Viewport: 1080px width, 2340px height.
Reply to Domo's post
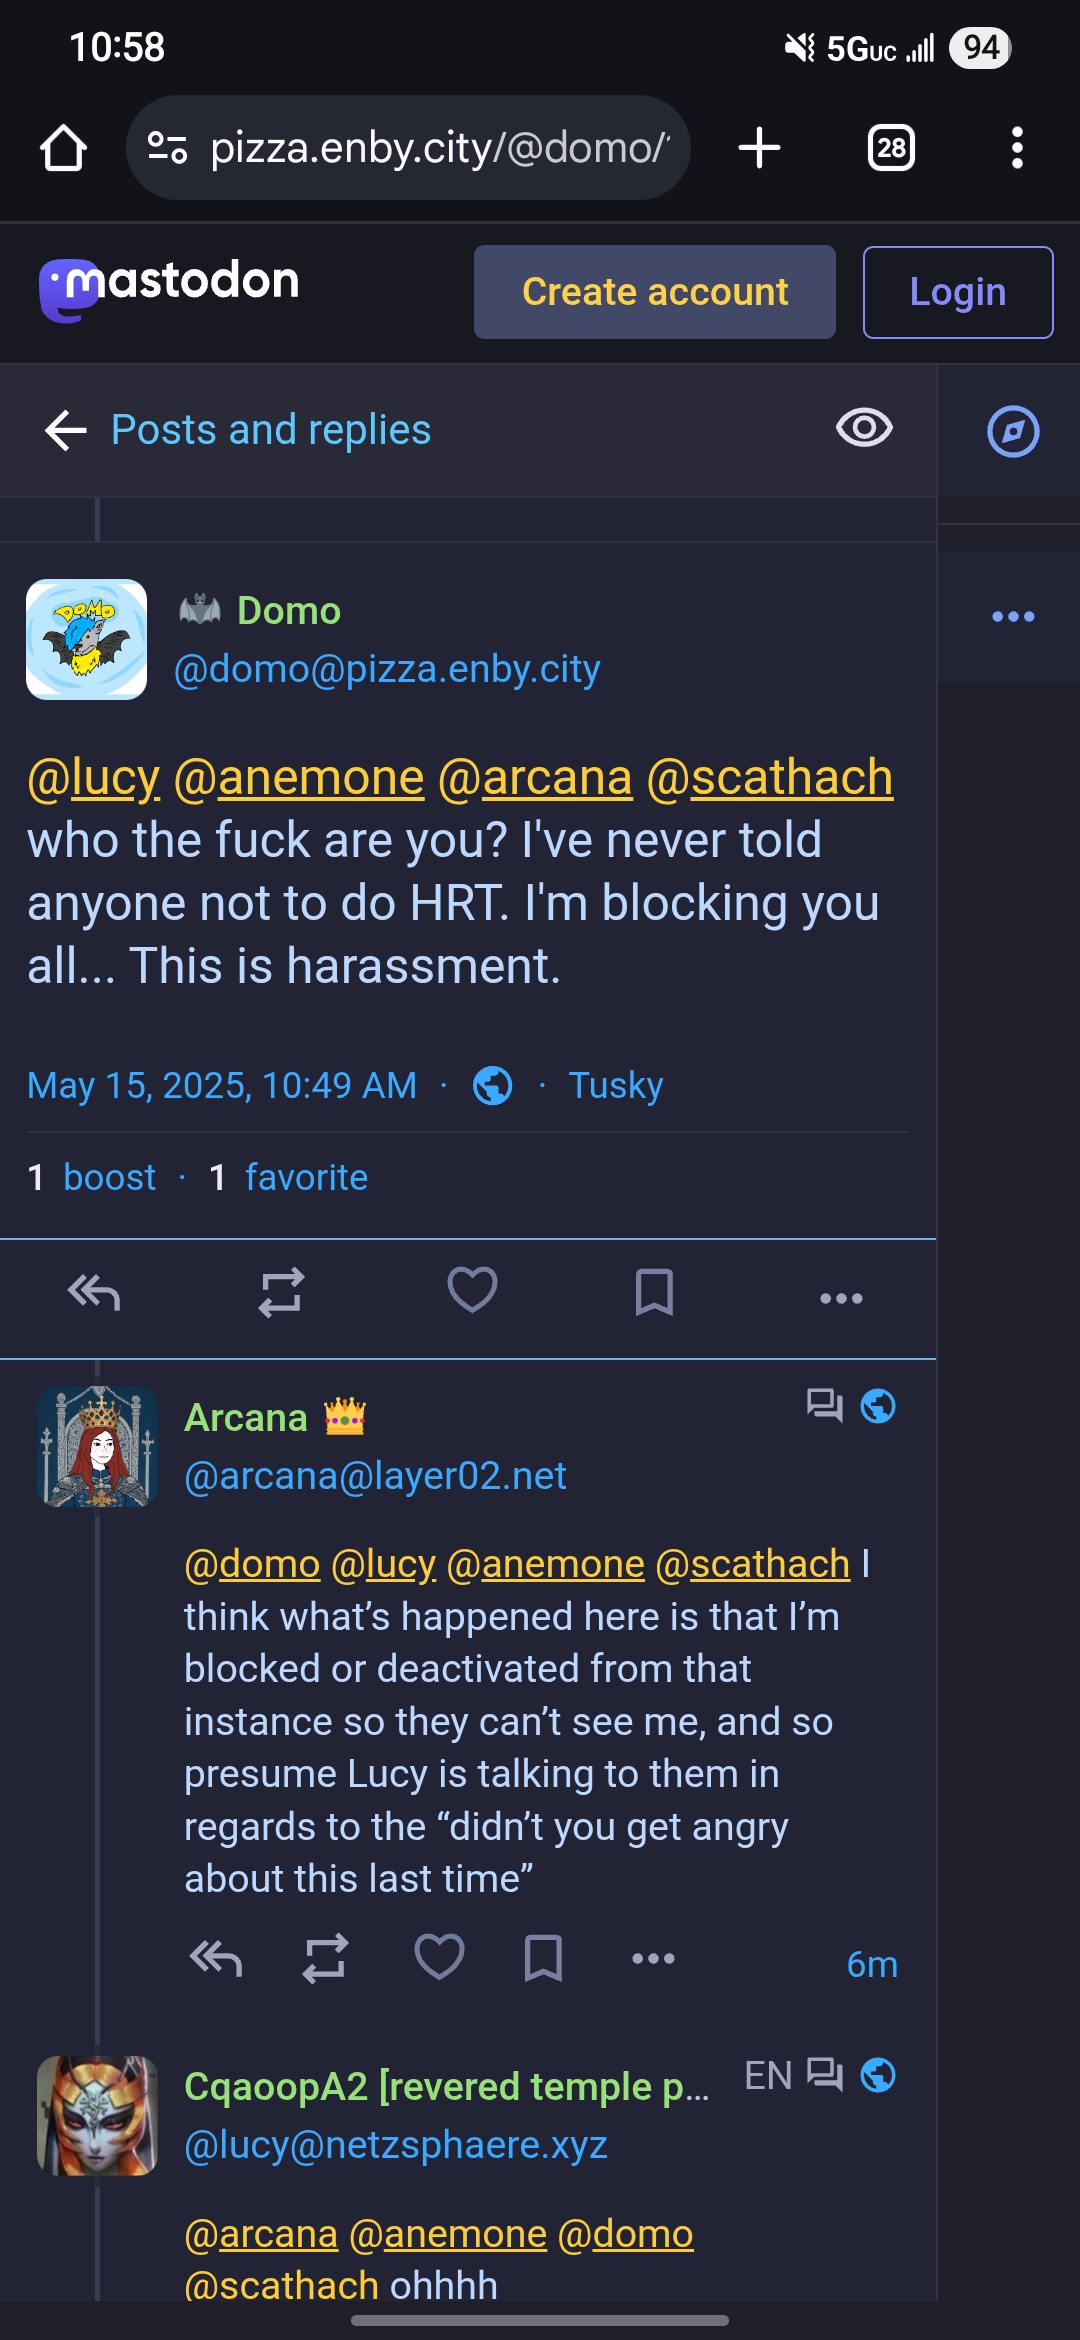click(94, 1294)
